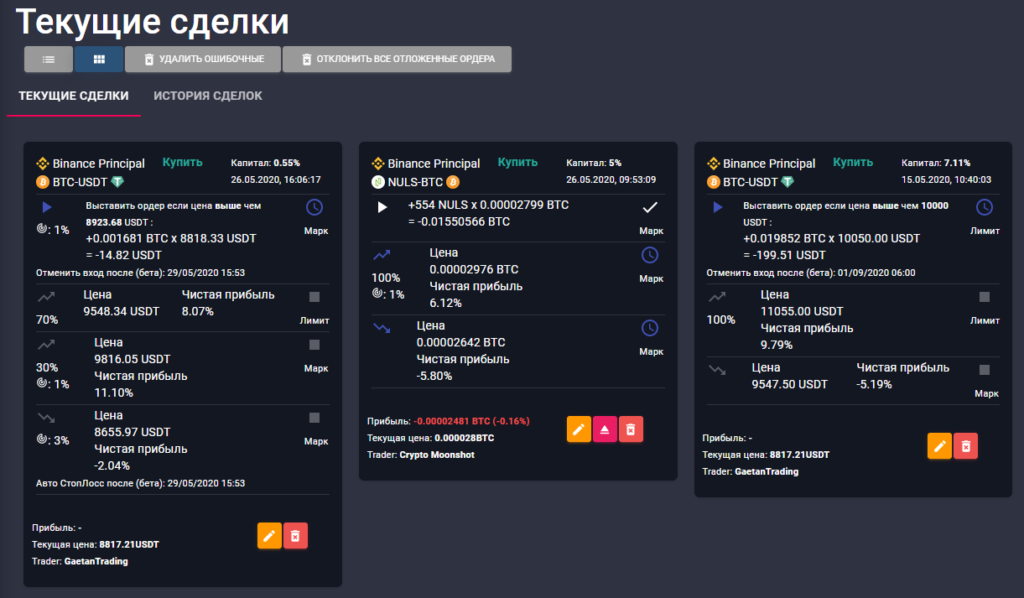Click the Купить label on the NULS-BTC card

(518, 163)
